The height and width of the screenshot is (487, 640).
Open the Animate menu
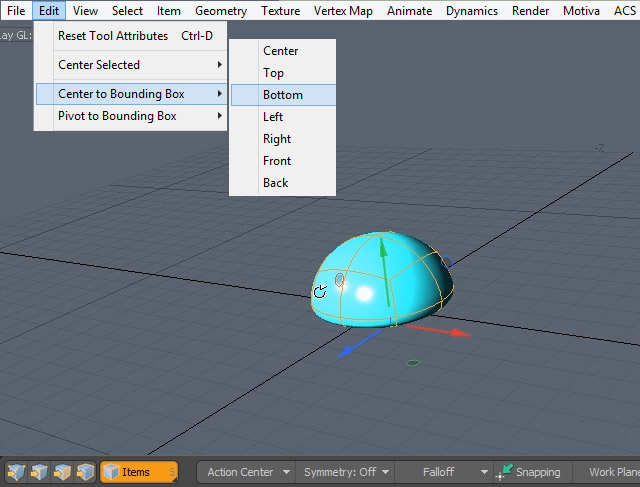[409, 11]
